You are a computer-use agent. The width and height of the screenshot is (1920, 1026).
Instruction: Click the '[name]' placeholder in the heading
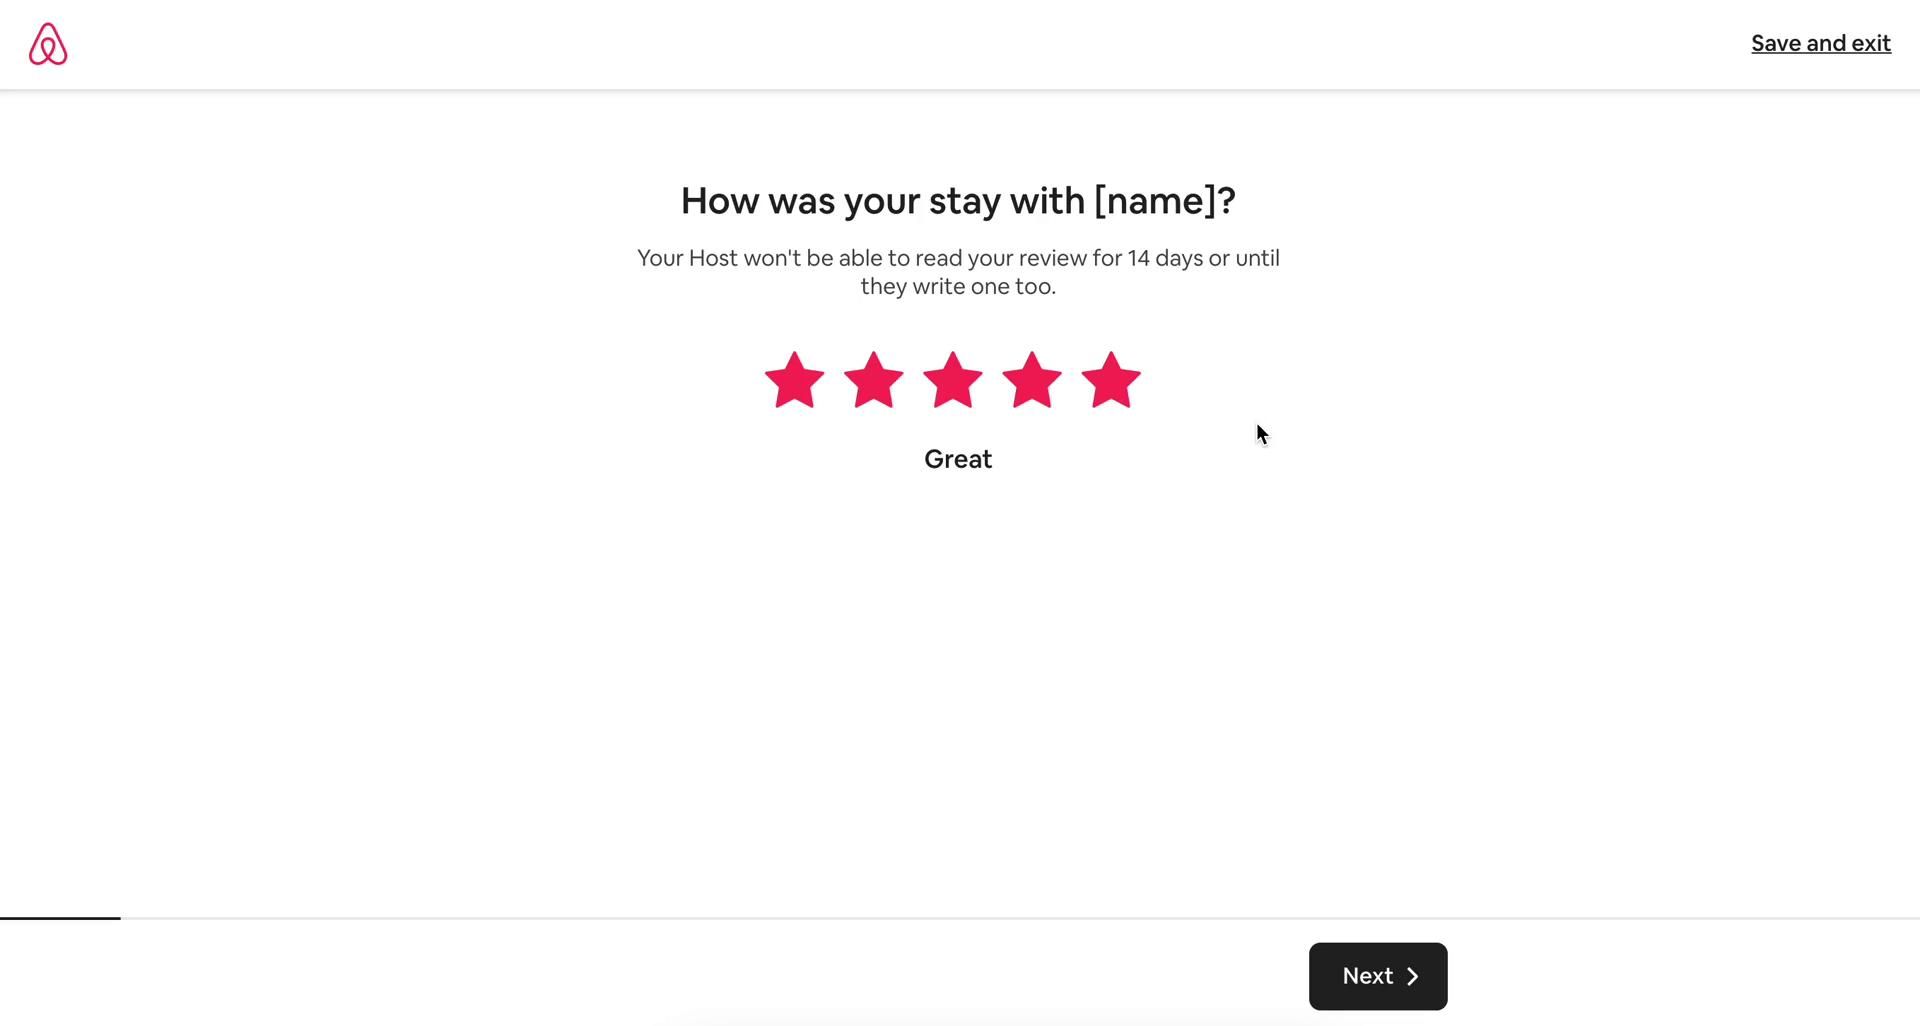pos(1155,201)
